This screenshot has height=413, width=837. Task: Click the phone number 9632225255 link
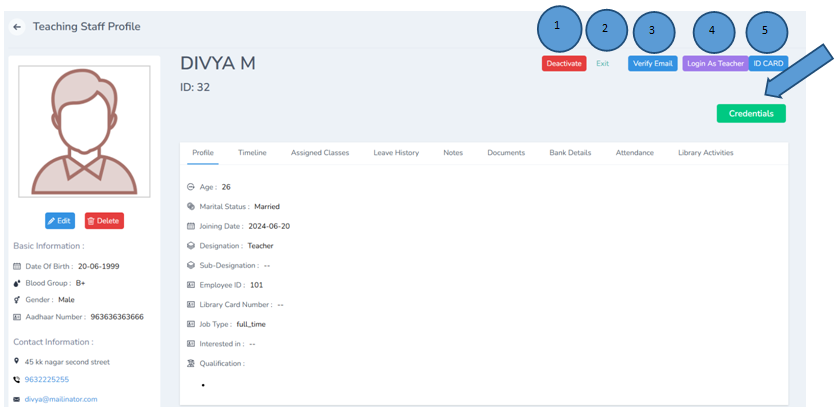point(47,380)
